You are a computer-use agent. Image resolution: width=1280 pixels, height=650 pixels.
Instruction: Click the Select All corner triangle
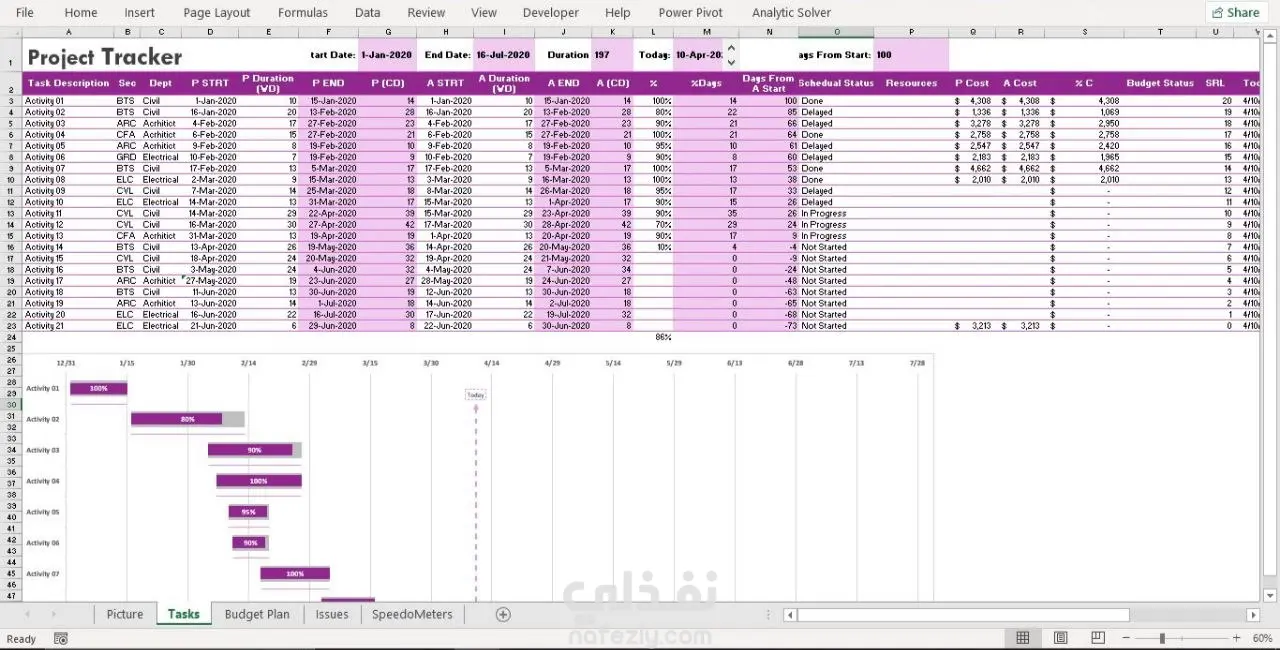coord(11,32)
